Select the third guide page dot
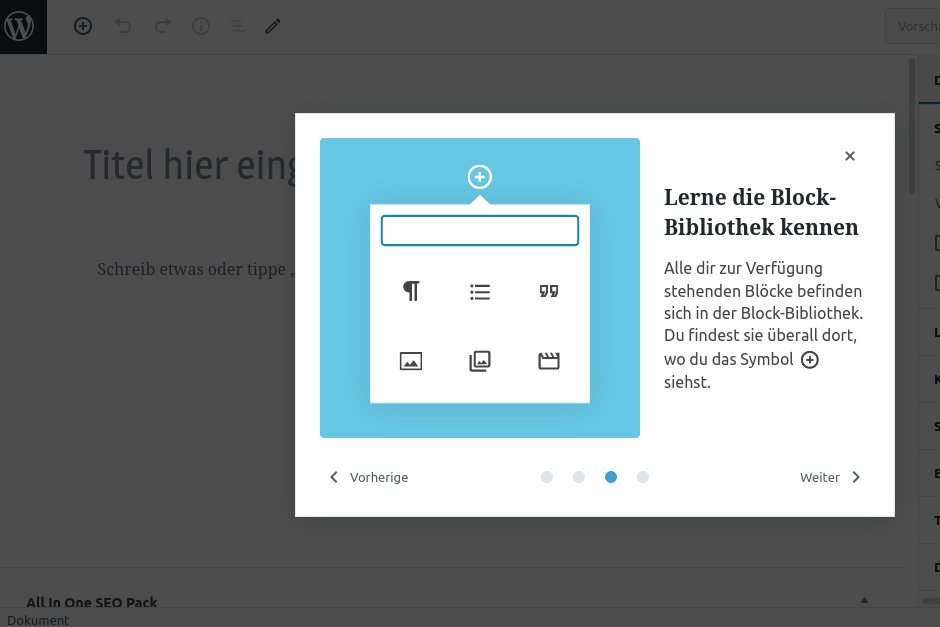This screenshot has height=627, width=940. pyautogui.click(x=611, y=477)
